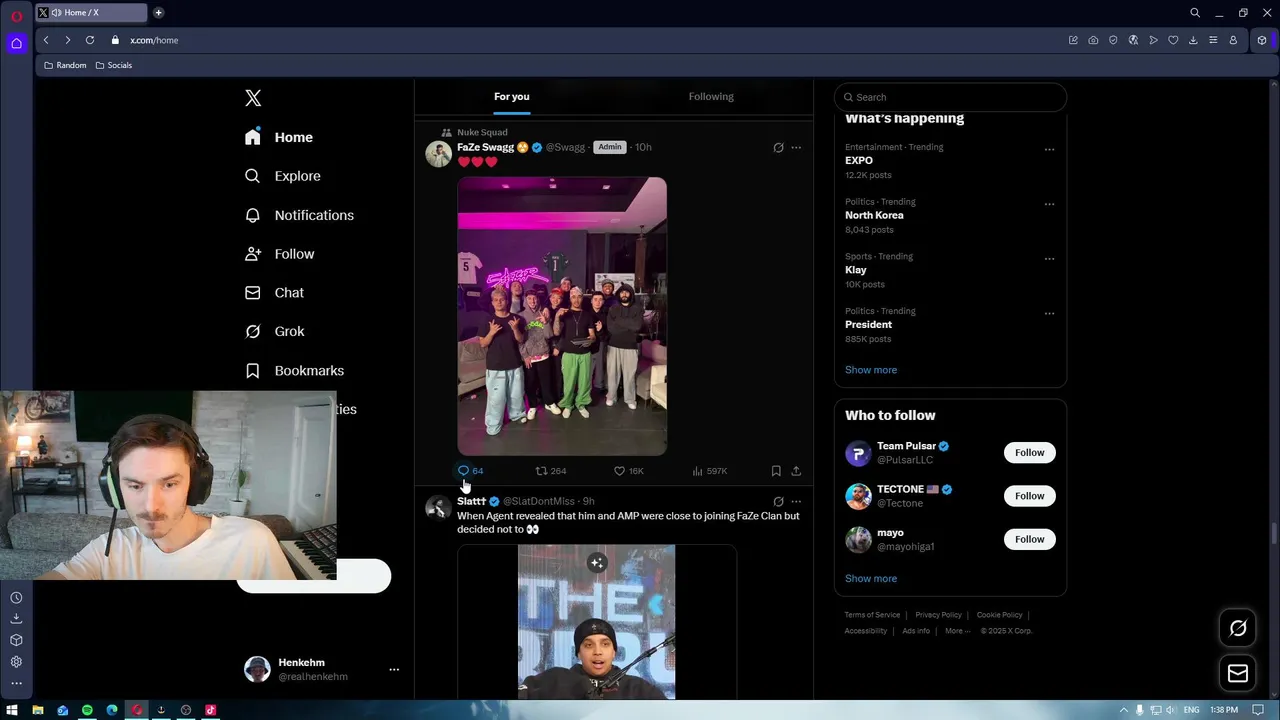The height and width of the screenshot is (720, 1280).
Task: Open more options for EXPO trend
Action: click(1049, 149)
